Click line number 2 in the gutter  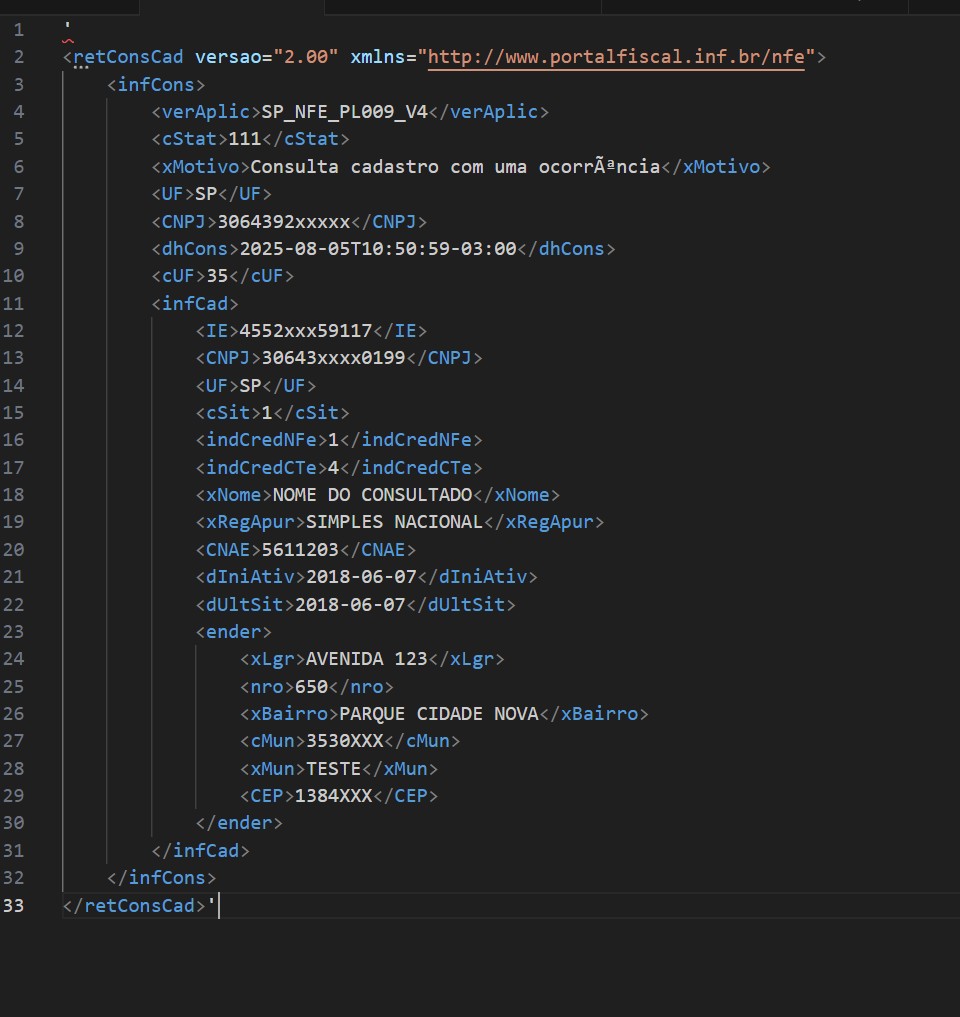(x=19, y=57)
